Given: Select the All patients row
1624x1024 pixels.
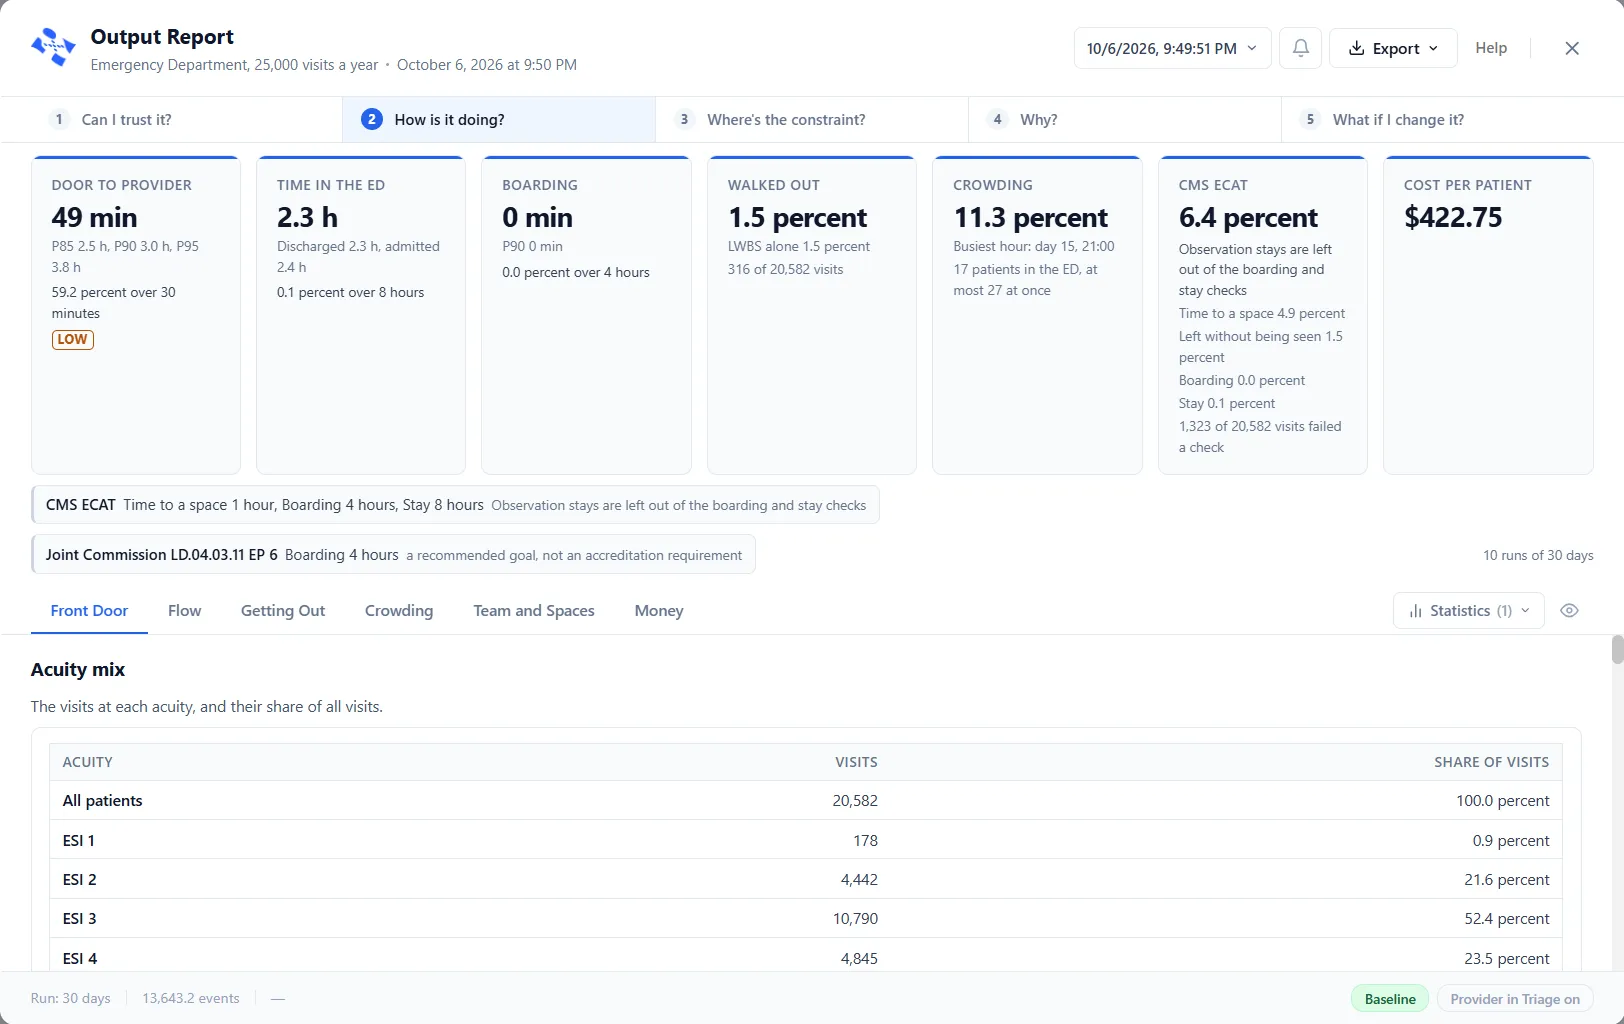Looking at the screenshot, I should tap(806, 801).
